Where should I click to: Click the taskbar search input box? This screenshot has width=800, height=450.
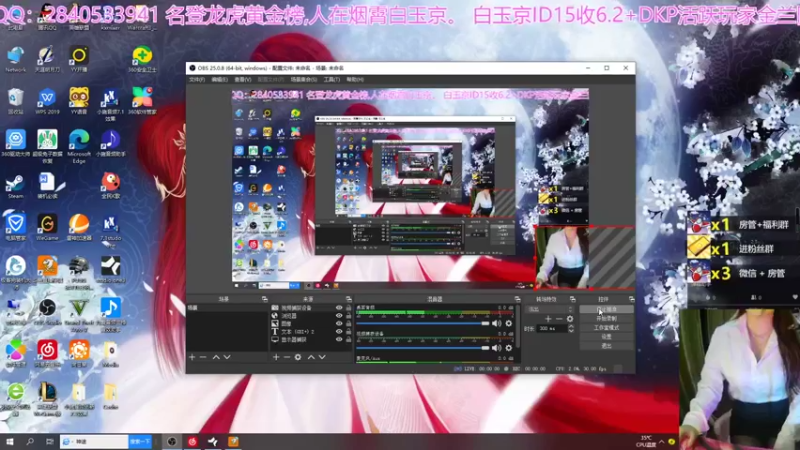[x=94, y=441]
